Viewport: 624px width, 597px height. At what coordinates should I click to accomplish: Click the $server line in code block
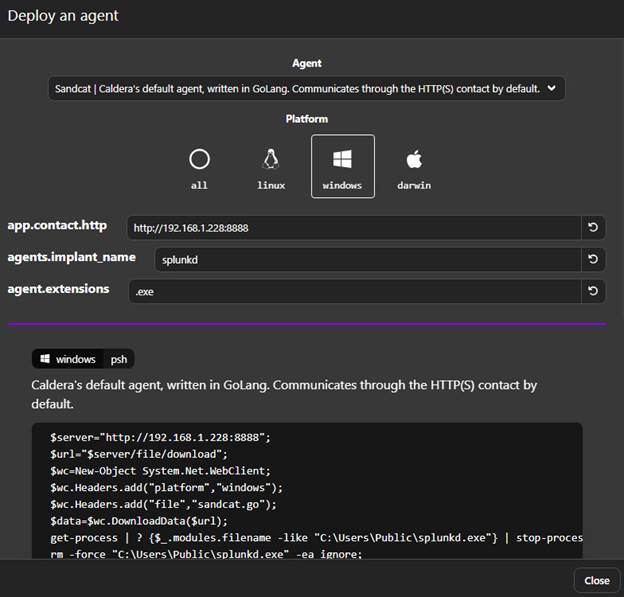click(160, 437)
